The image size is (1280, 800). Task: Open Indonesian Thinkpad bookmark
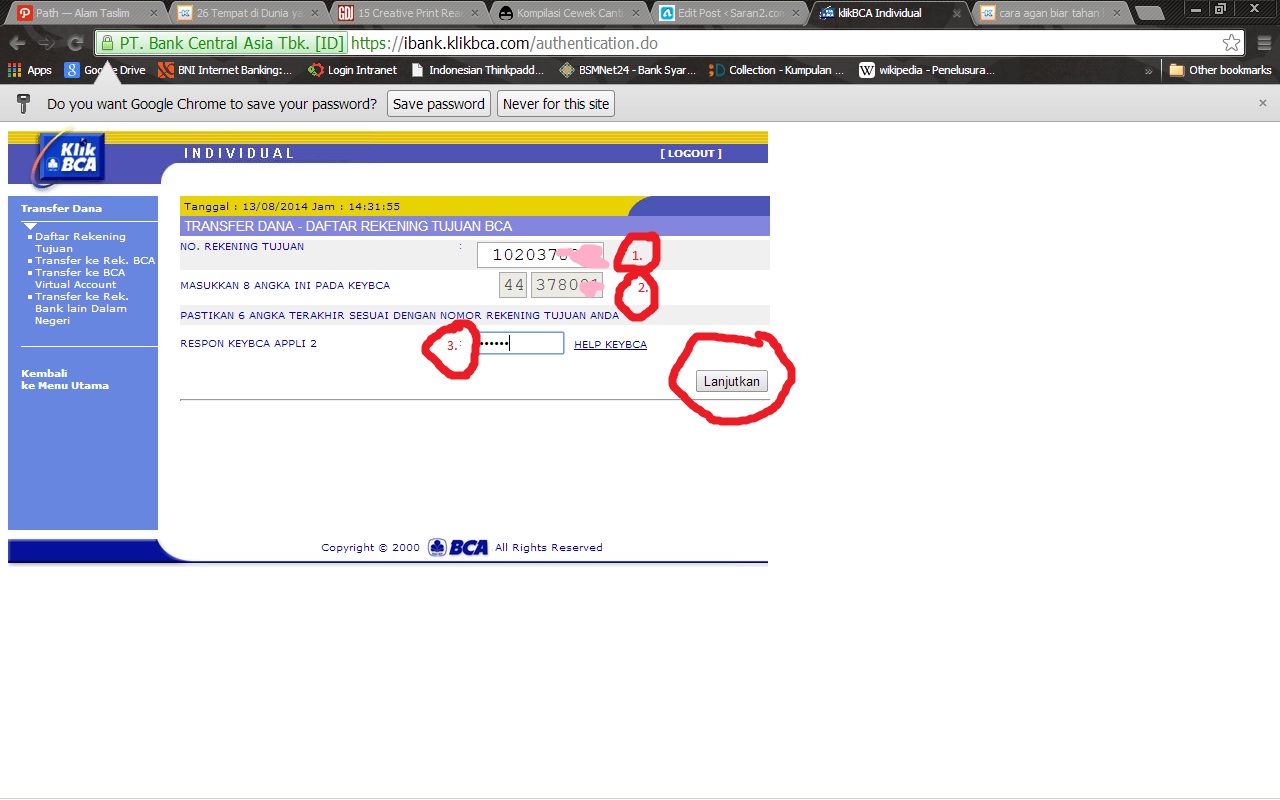pyautogui.click(x=477, y=70)
